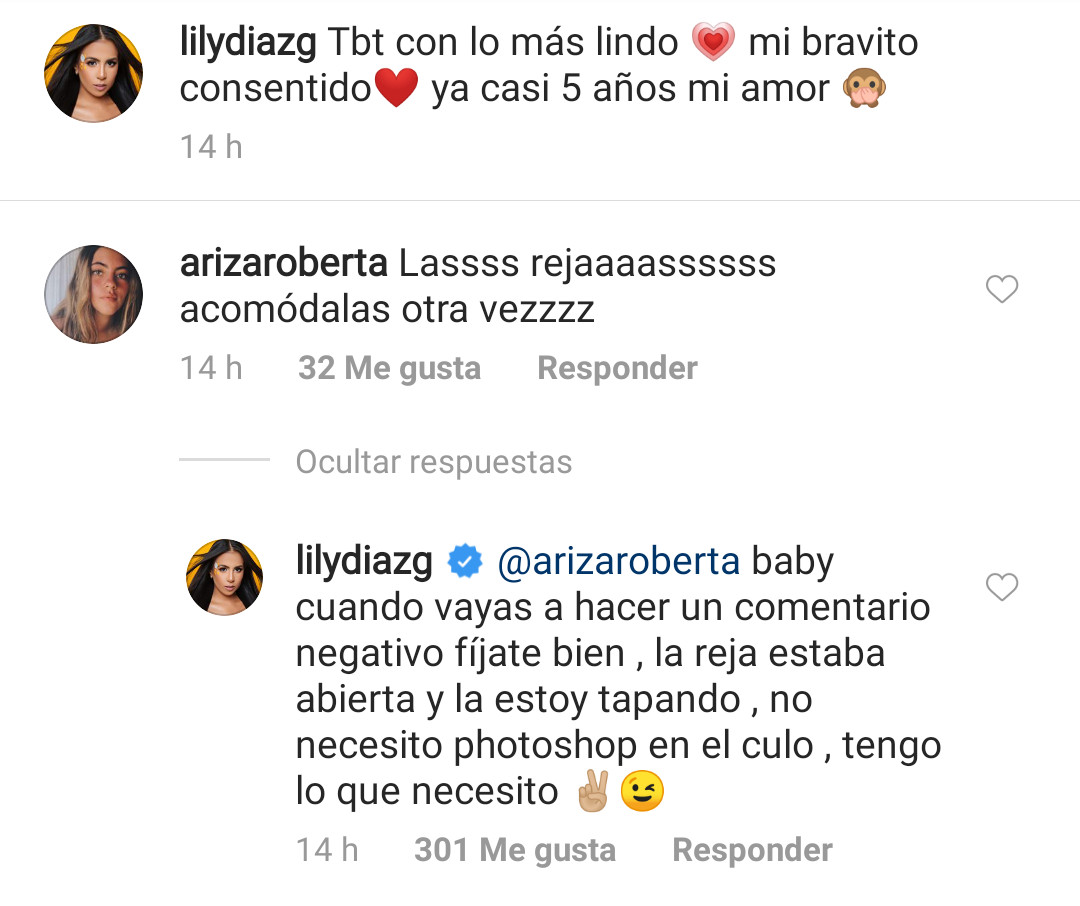
Task: Click the winking face emoji in the reply
Action: pos(642,791)
